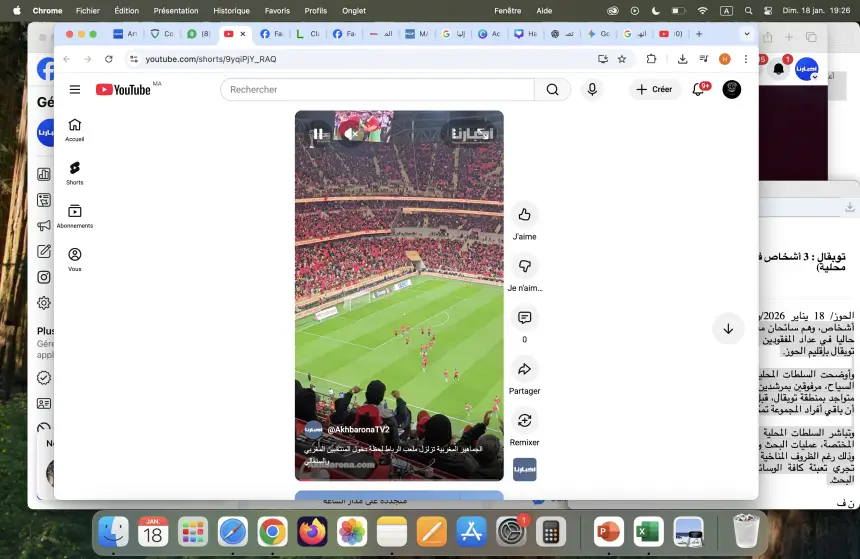Skip to next Short with down arrow
860x559 pixels.
728,328
